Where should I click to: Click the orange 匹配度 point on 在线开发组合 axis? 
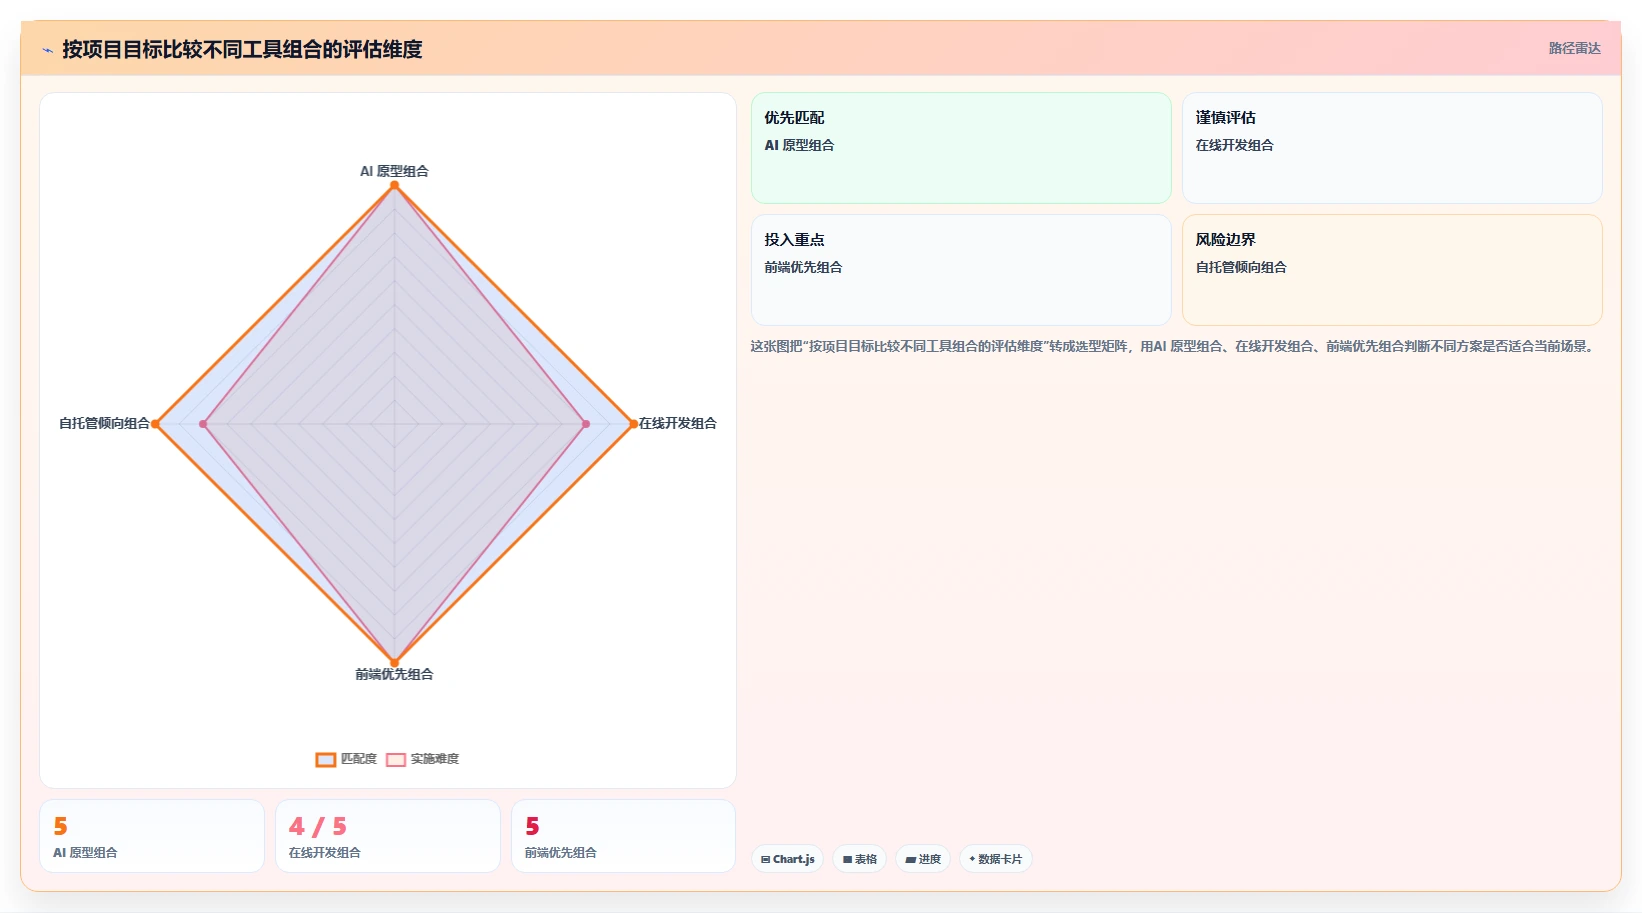[633, 424]
